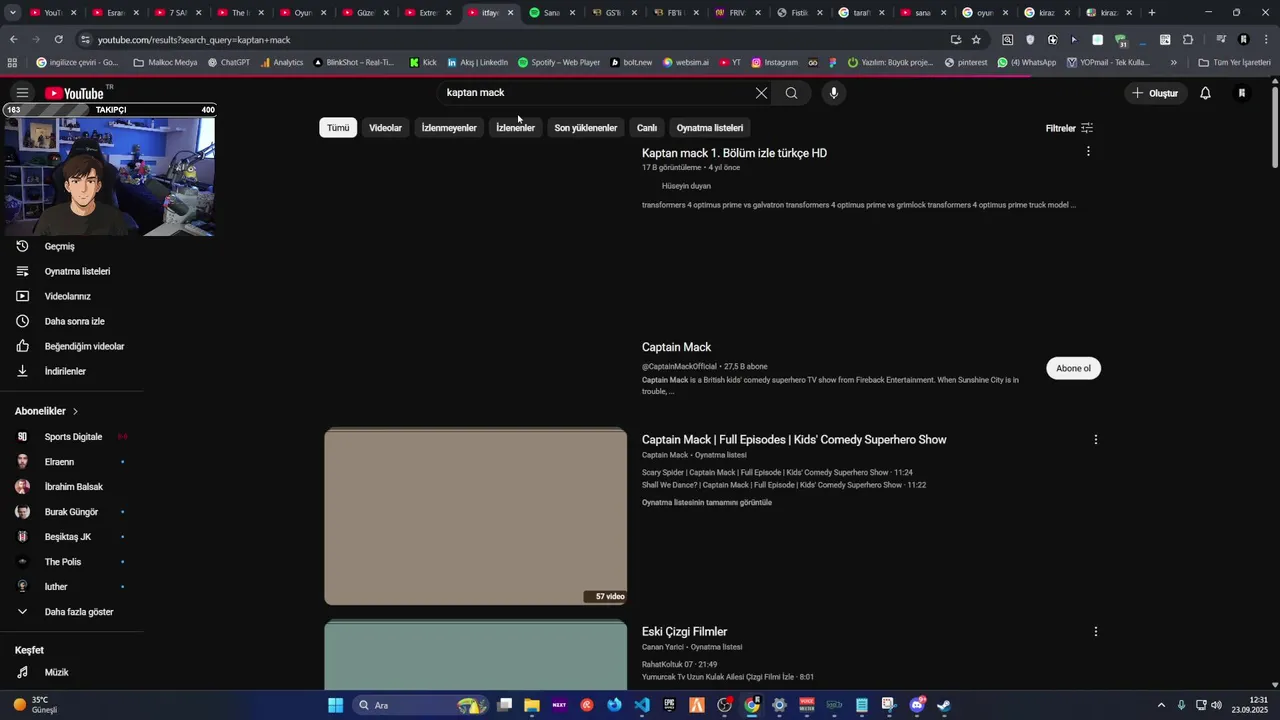The width and height of the screenshot is (1280, 720).
Task: Open Shall We Dance? episode in playlist
Action: point(784,485)
